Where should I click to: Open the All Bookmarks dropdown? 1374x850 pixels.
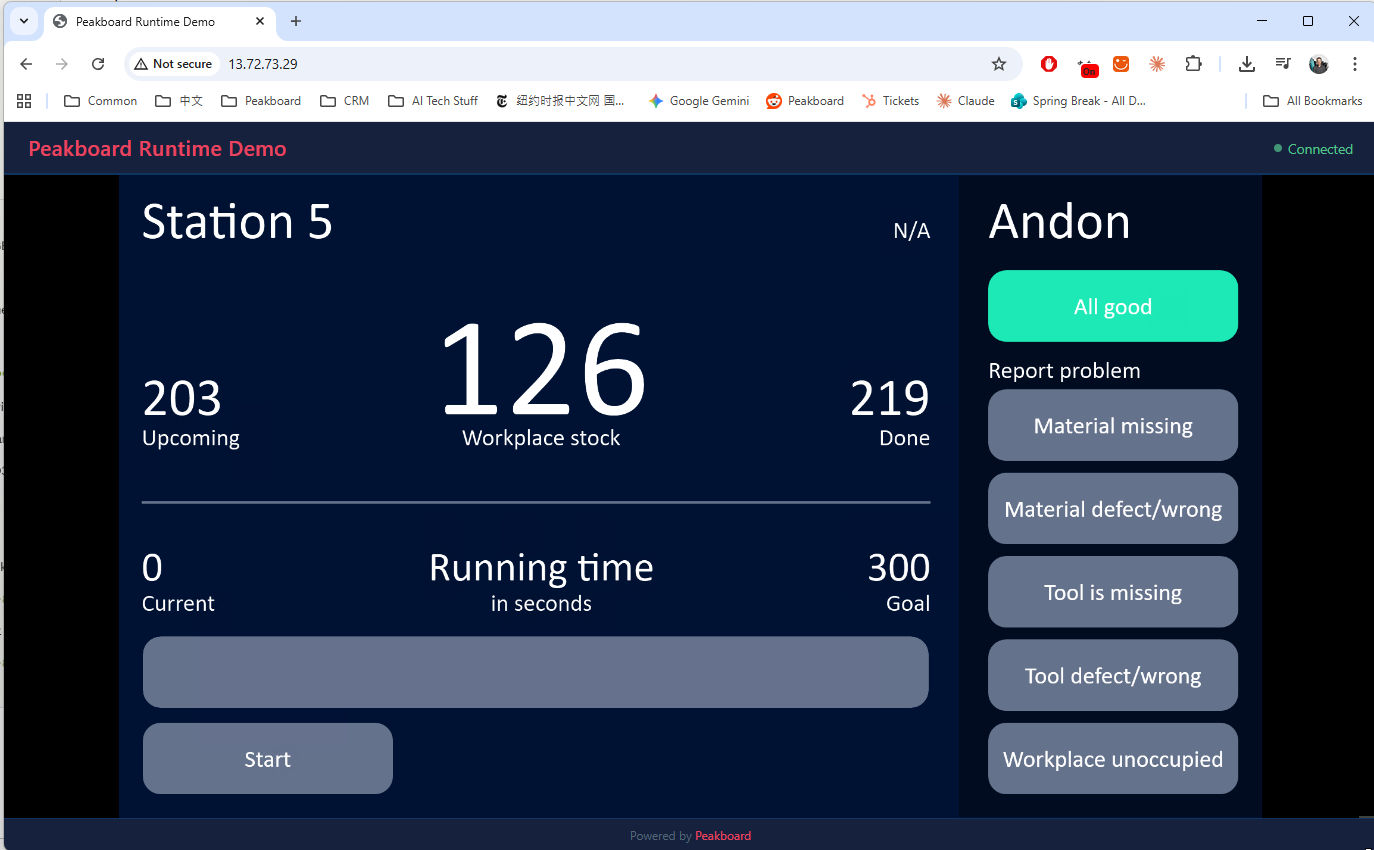[1311, 100]
